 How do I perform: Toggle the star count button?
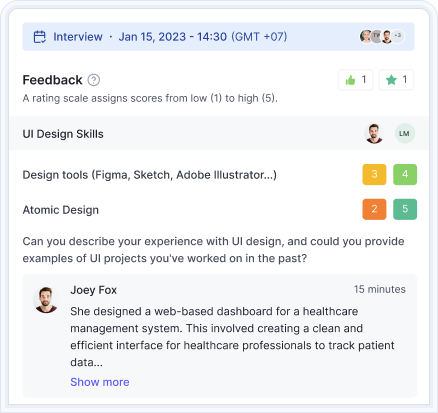coord(396,80)
